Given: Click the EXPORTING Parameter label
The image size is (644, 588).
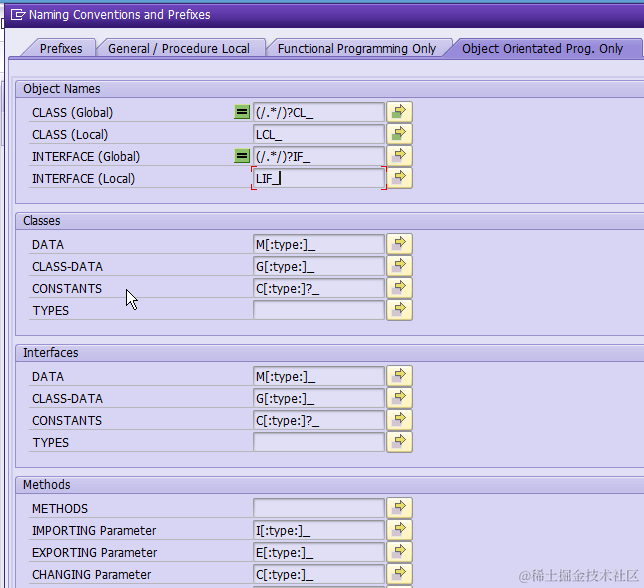Looking at the screenshot, I should click(94, 553).
